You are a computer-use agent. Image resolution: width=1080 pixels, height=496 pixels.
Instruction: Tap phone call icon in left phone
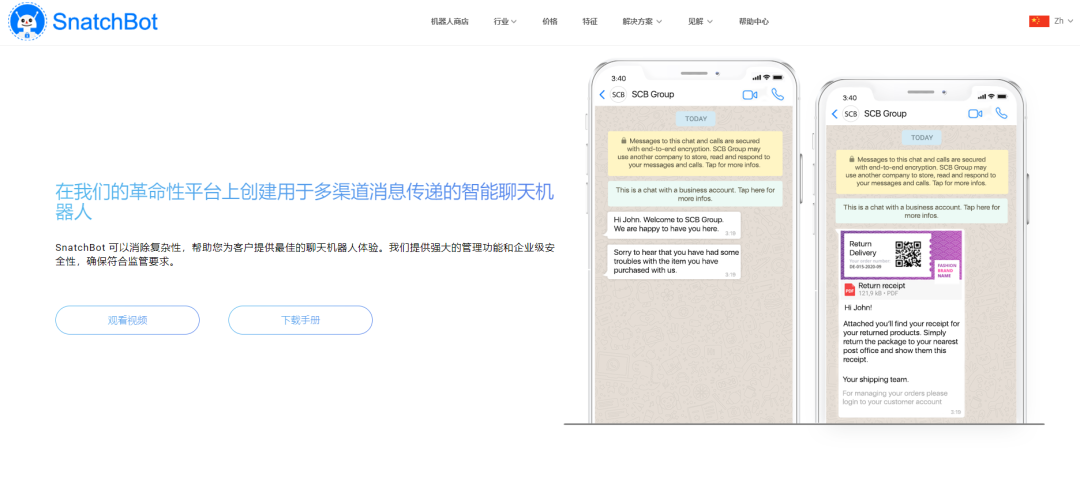point(778,94)
